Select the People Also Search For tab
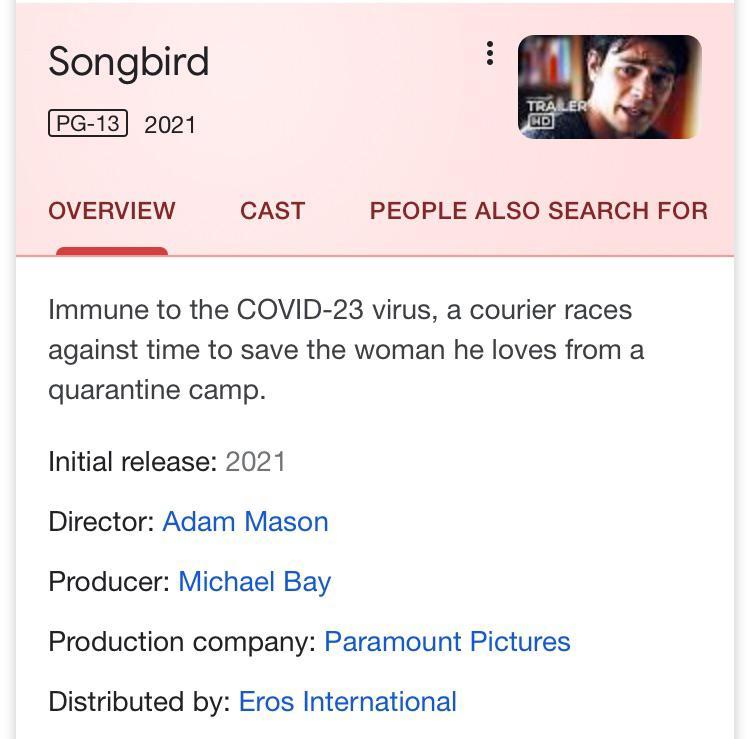 pos(538,211)
